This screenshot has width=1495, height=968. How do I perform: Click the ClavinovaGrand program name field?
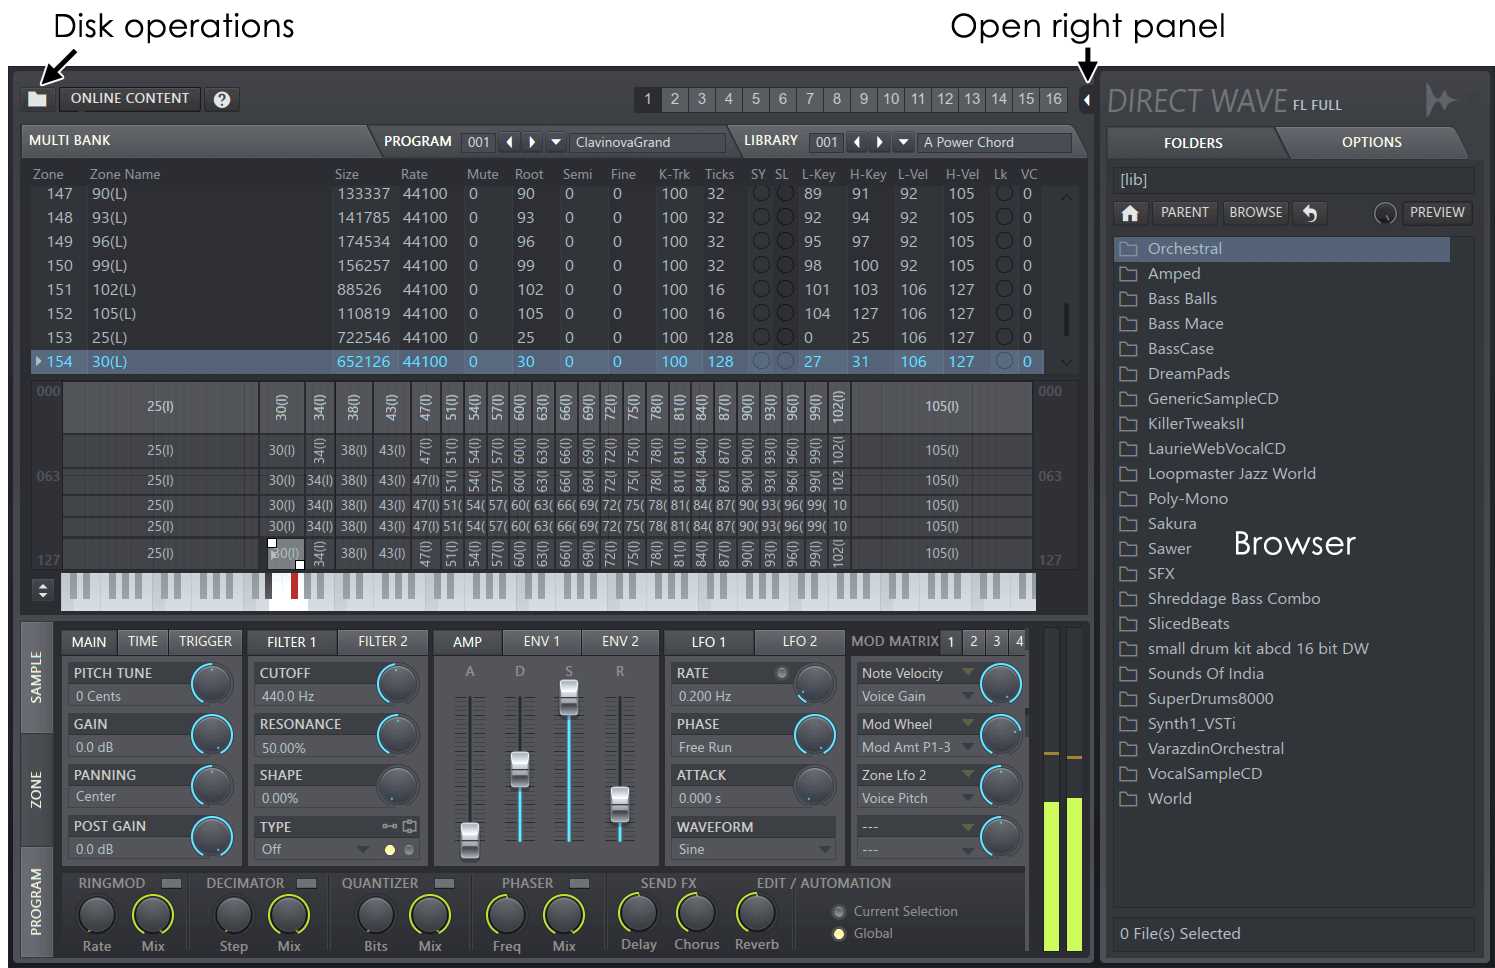(648, 142)
